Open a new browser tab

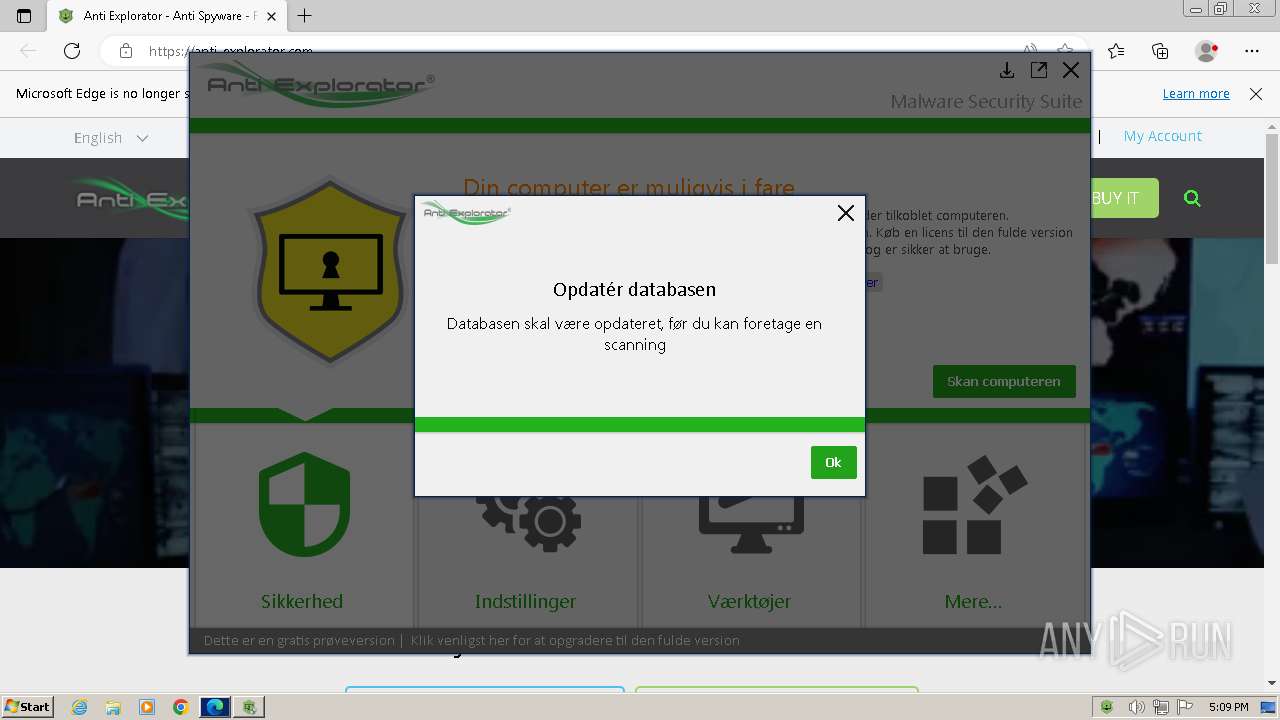[x=305, y=15]
